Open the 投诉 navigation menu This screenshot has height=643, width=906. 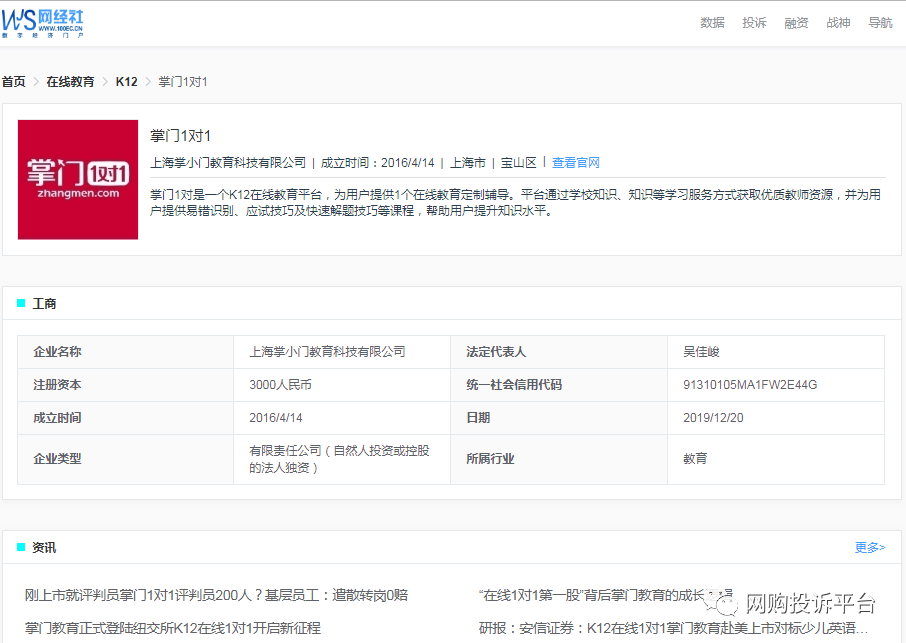click(x=754, y=23)
